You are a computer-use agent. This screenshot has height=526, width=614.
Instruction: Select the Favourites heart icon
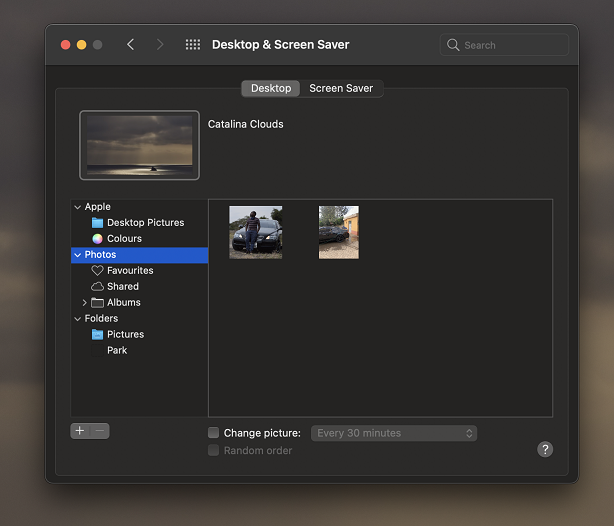[97, 271]
